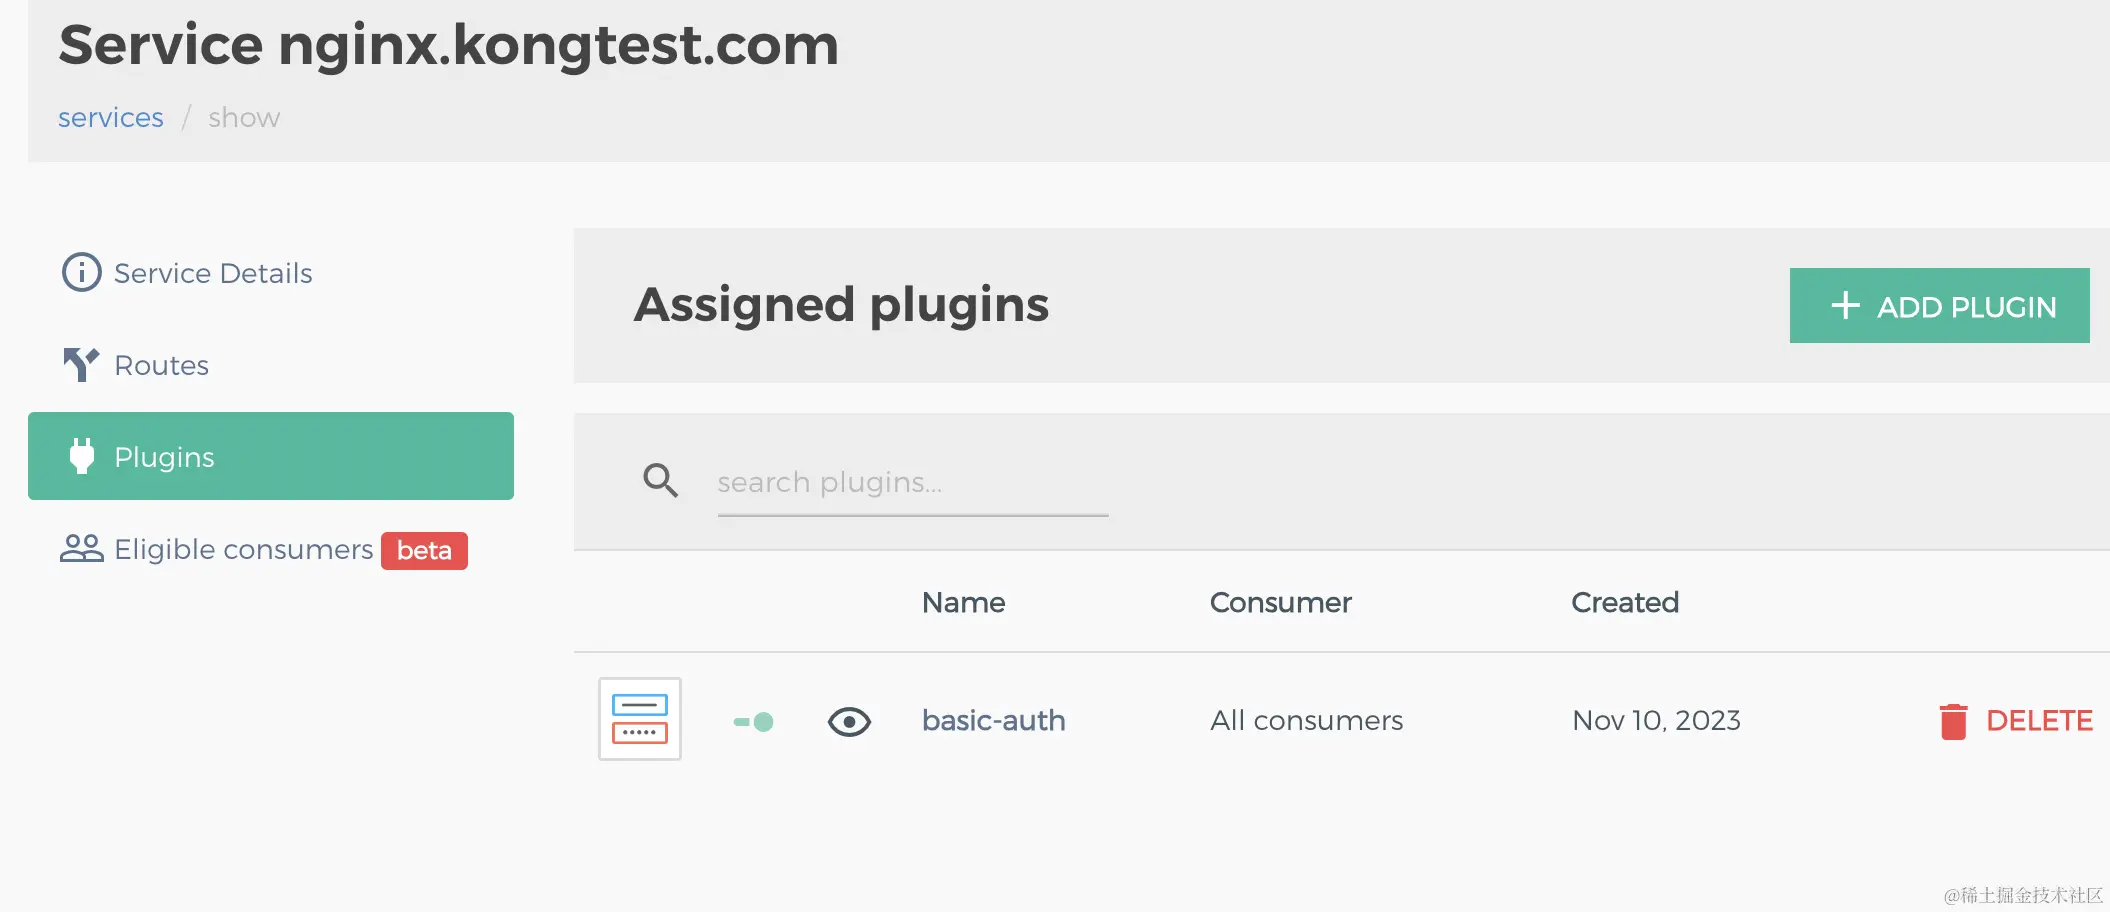Focus the search plugins input field
2110x912 pixels.
coord(912,483)
